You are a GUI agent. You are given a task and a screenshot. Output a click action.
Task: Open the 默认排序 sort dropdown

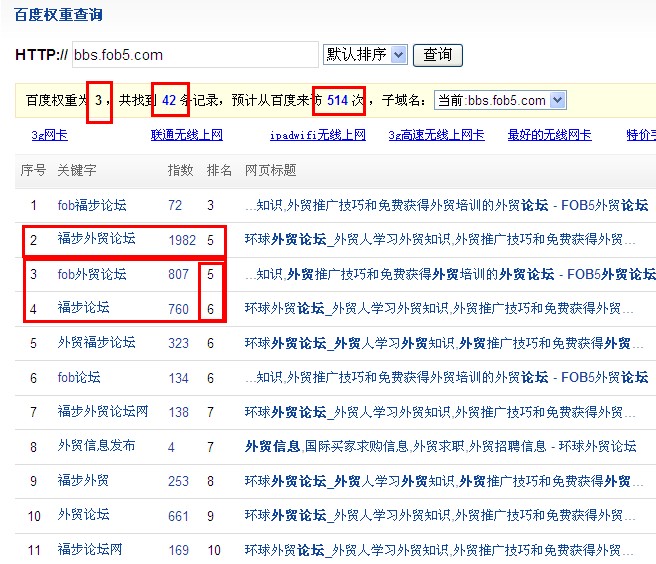click(365, 54)
